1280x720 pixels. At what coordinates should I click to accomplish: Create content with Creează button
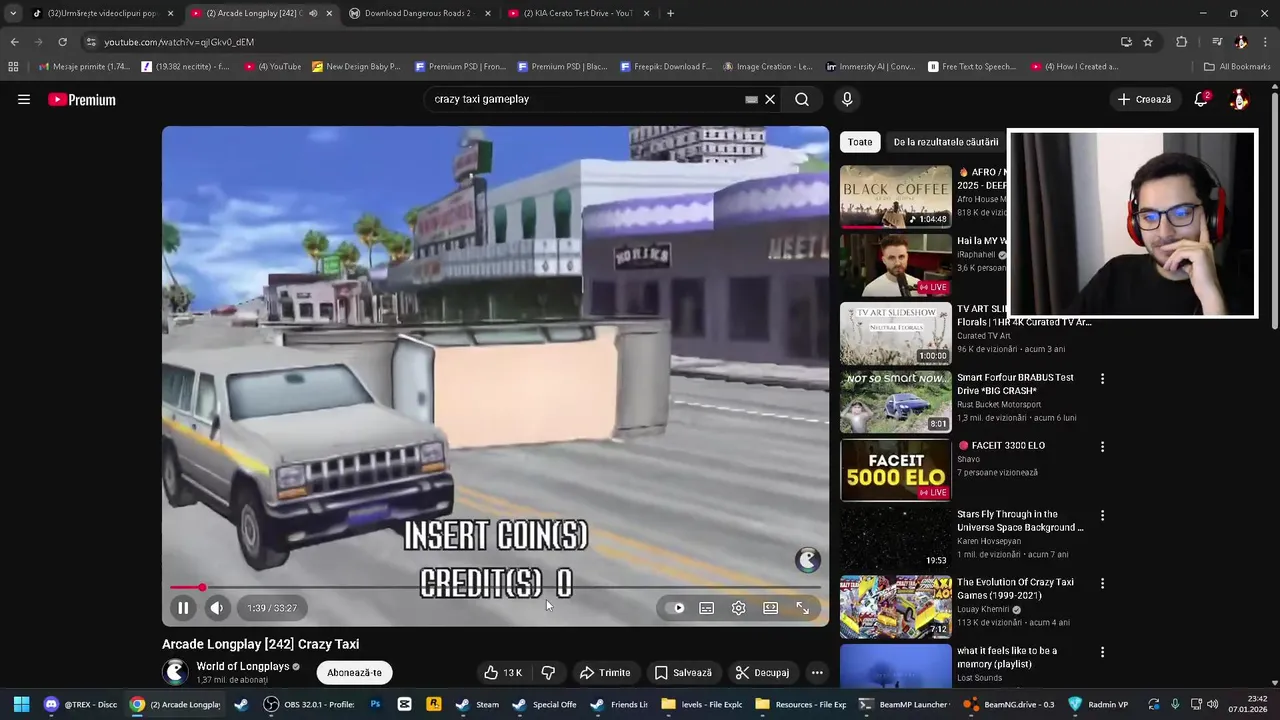(1144, 99)
